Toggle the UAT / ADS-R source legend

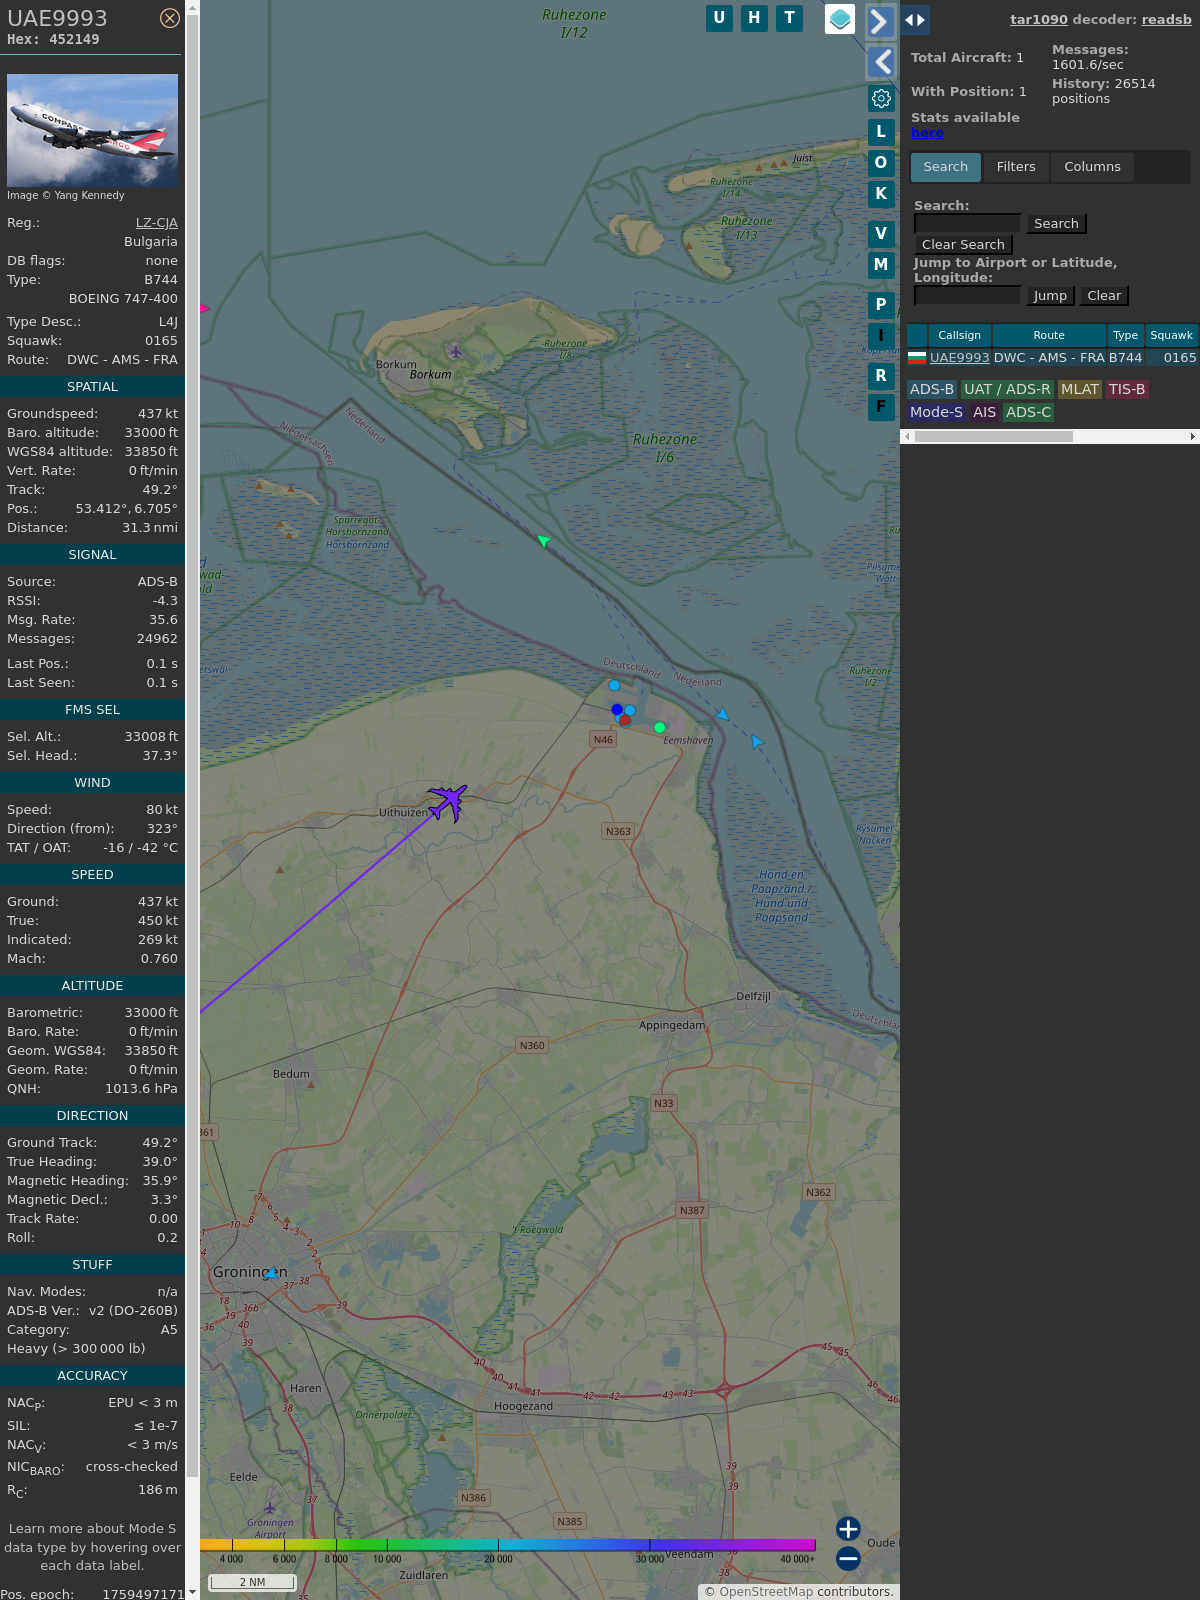point(1007,390)
